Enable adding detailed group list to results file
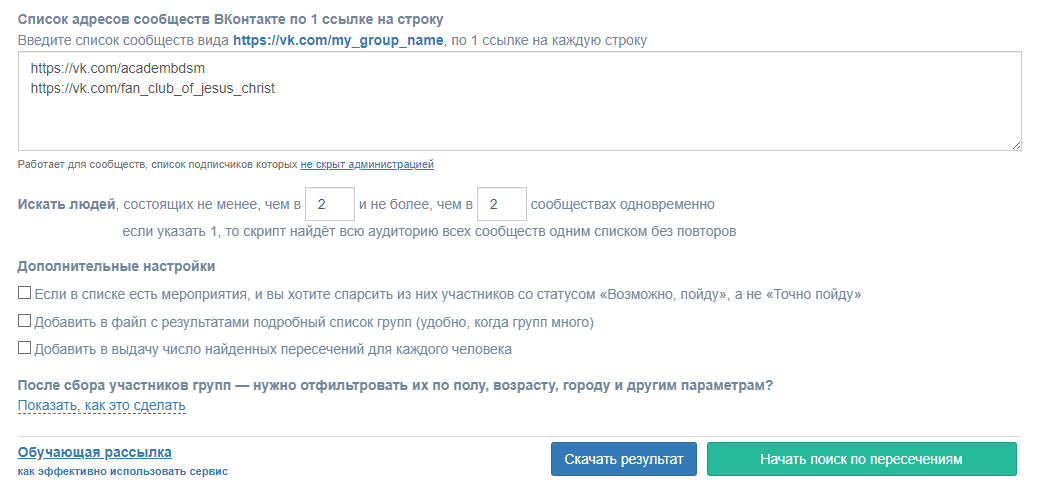This screenshot has width=1041, height=486. (25, 322)
